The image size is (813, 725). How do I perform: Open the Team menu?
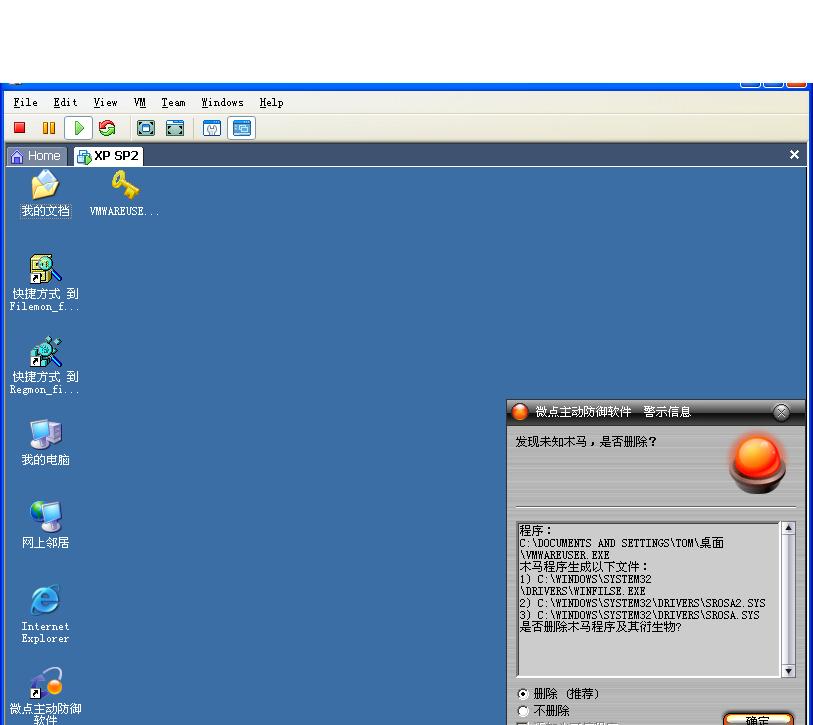[173, 102]
